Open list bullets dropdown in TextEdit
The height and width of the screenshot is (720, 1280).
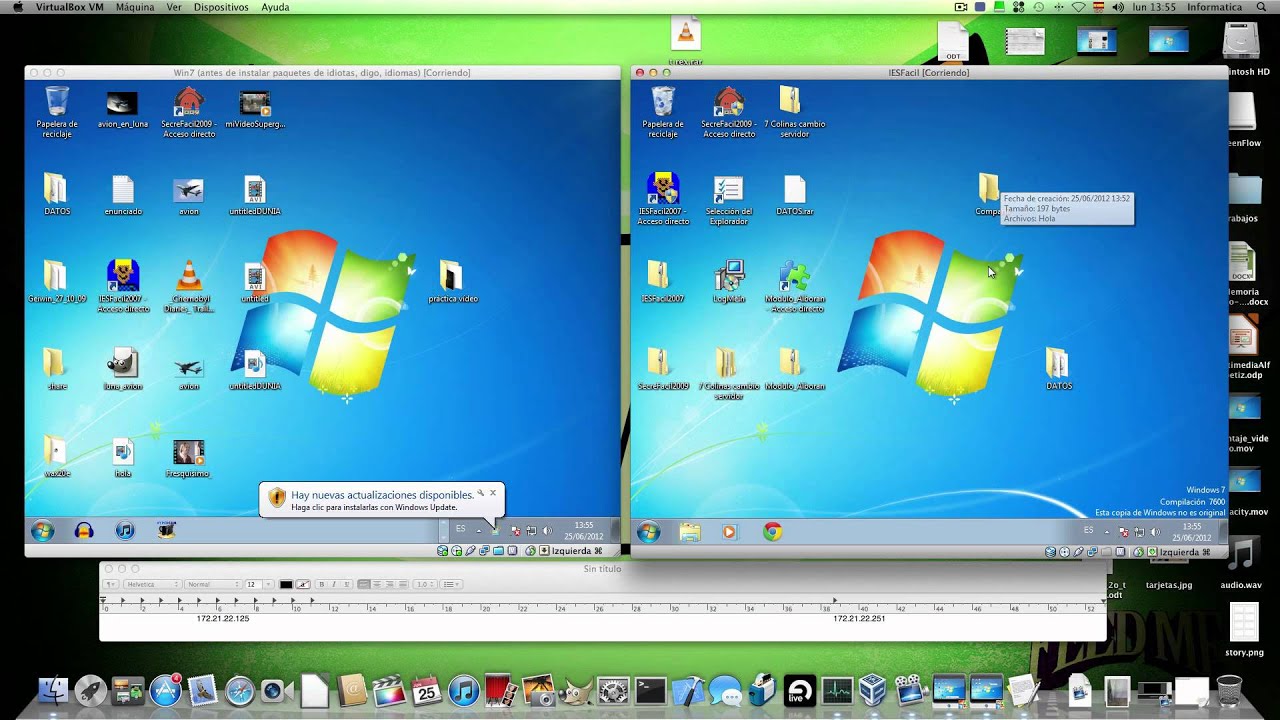point(451,584)
